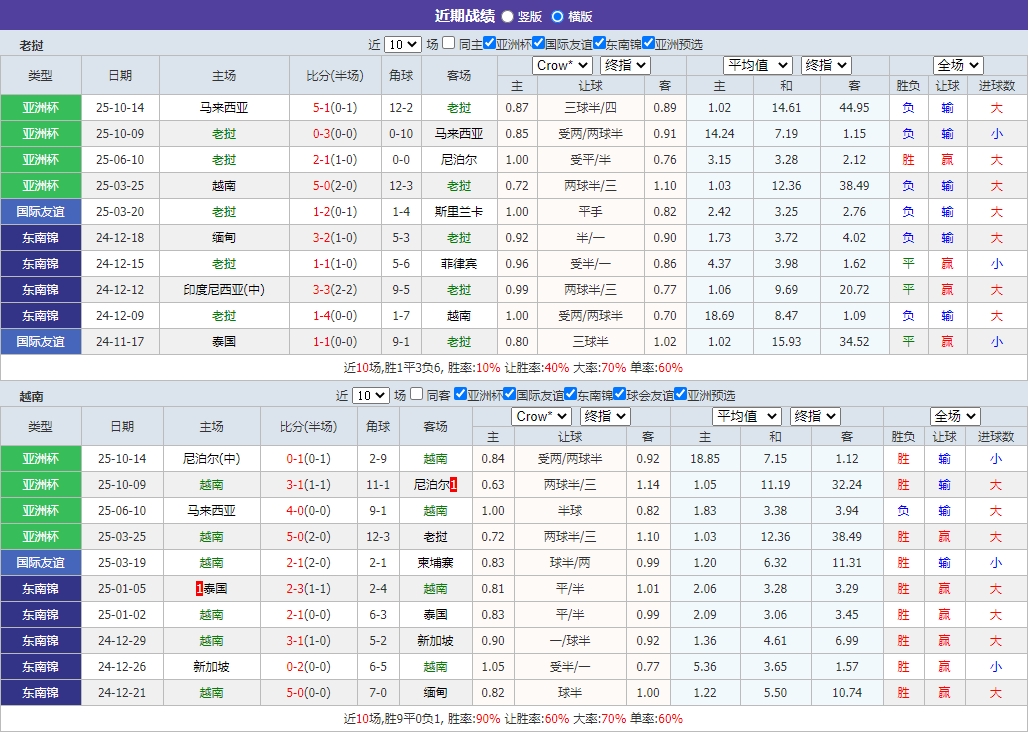Uncheck the 亚洲杯 filter in the Laos section

(x=487, y=44)
